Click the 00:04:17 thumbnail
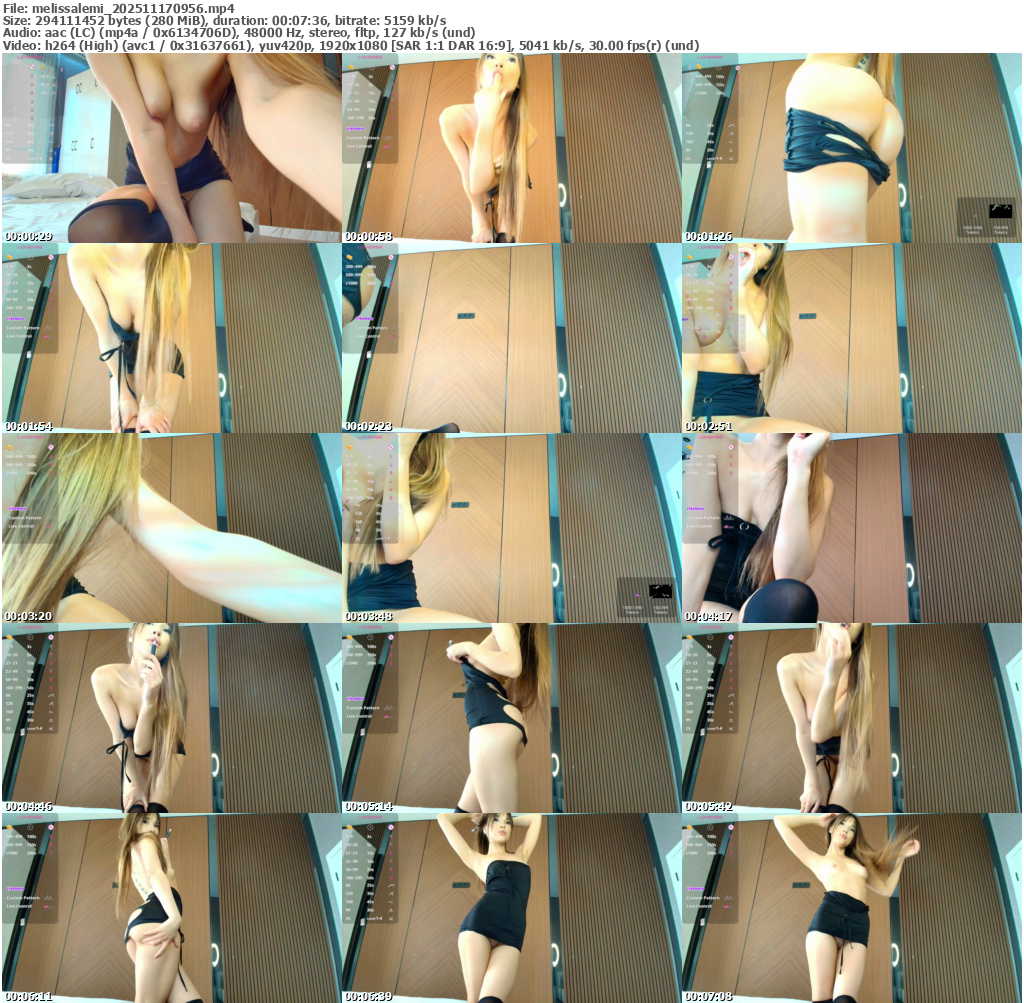The image size is (1024, 1003). (x=851, y=528)
